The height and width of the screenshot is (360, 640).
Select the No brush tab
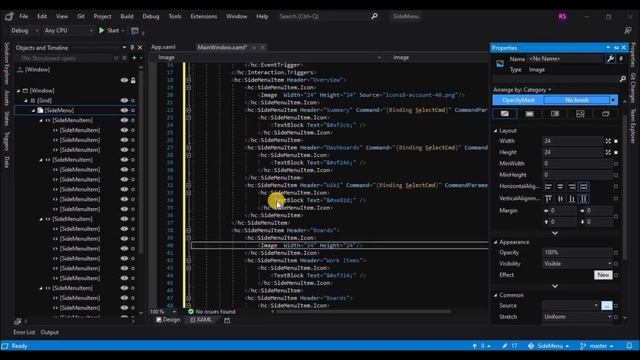coord(504,114)
